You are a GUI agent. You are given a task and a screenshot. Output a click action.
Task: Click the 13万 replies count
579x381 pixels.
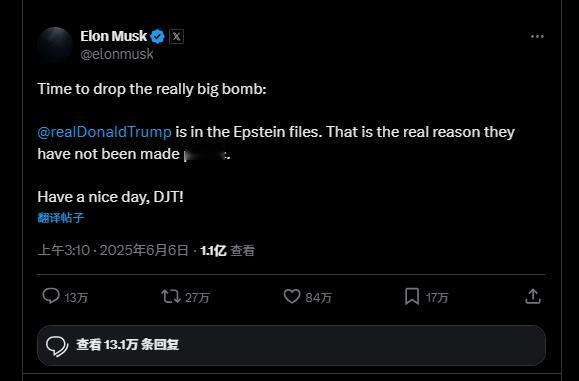(x=76, y=298)
